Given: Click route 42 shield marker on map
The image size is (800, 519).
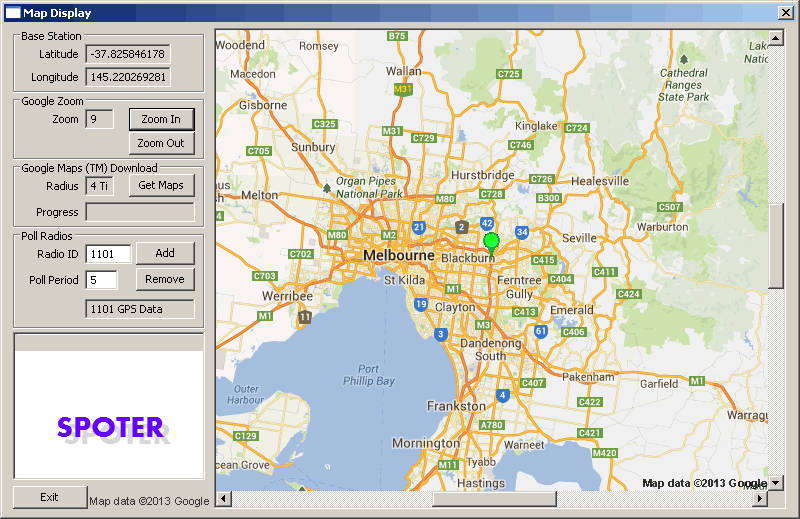Looking at the screenshot, I should pyautogui.click(x=487, y=223).
